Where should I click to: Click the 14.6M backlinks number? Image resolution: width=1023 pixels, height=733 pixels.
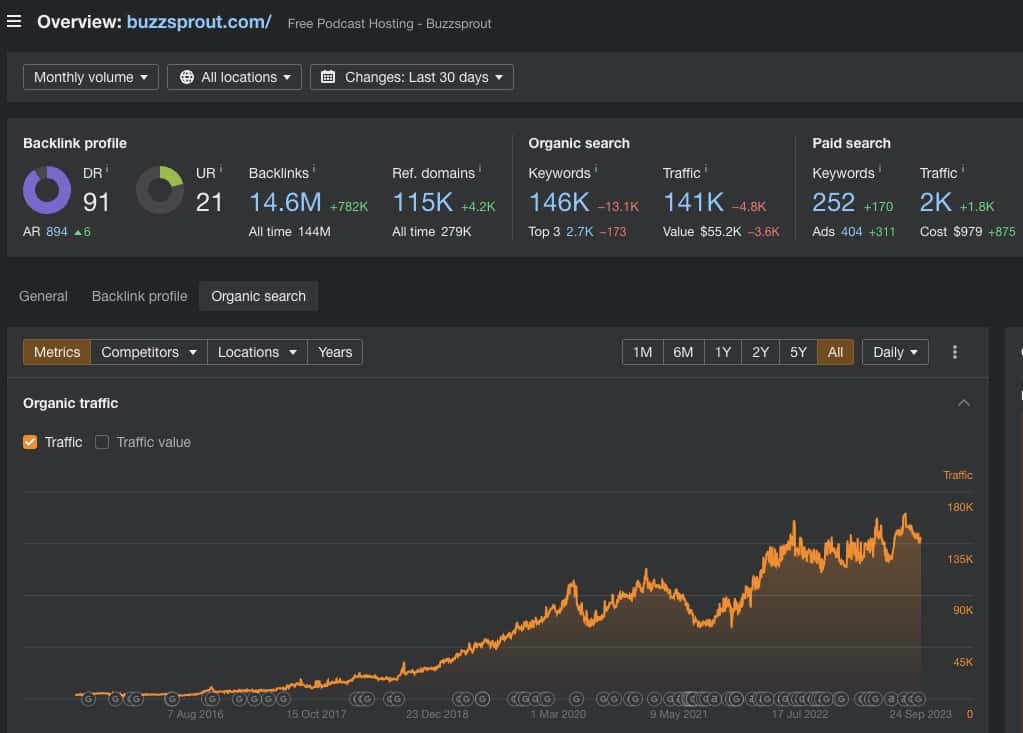[285, 203]
